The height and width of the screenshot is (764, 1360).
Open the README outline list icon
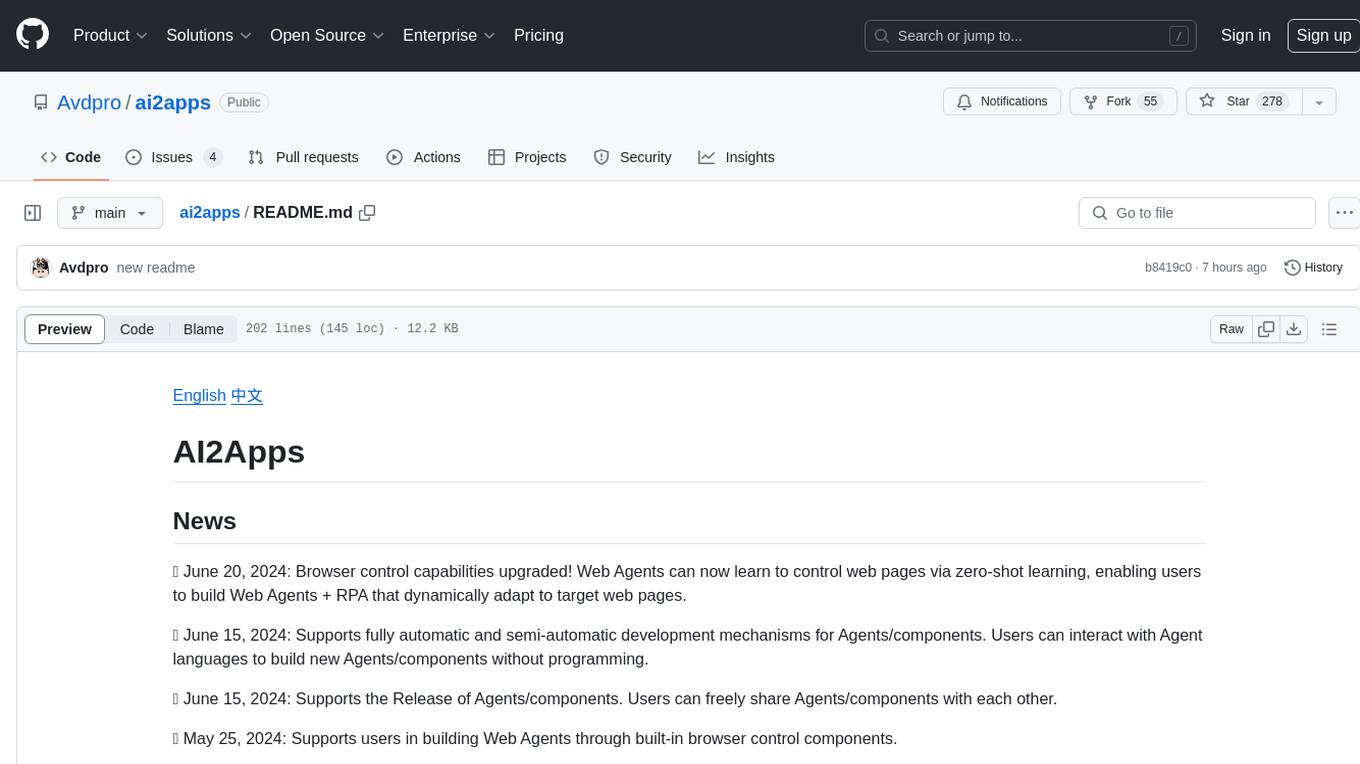point(1329,329)
